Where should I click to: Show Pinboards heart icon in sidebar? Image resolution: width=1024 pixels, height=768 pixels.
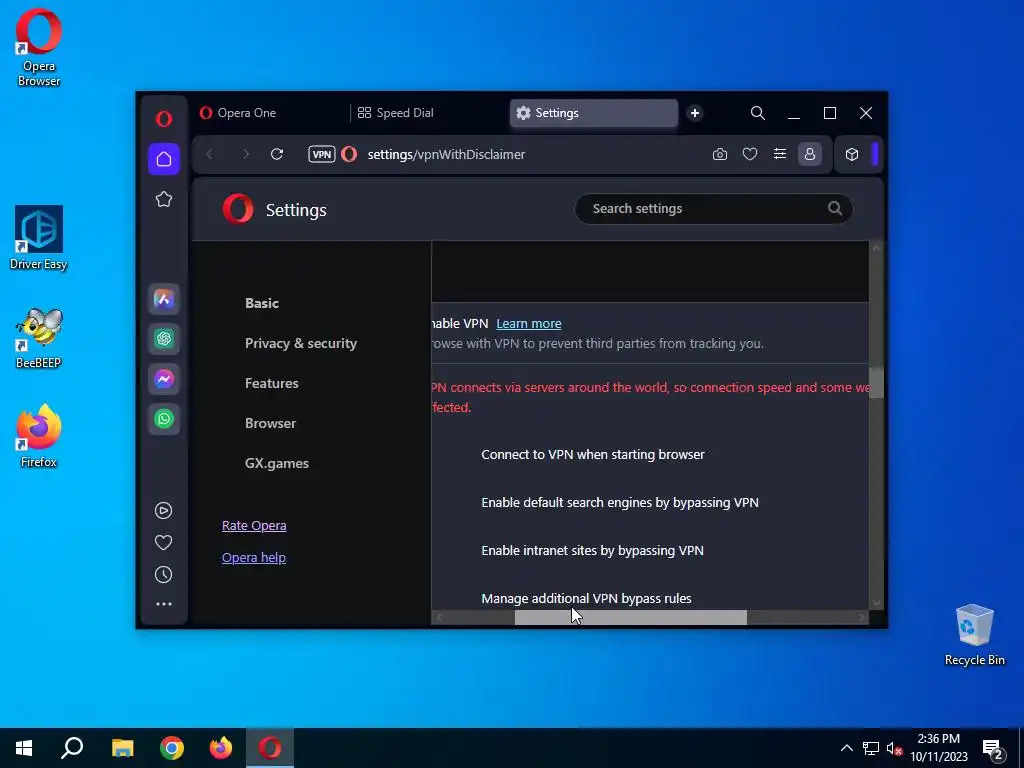click(163, 543)
